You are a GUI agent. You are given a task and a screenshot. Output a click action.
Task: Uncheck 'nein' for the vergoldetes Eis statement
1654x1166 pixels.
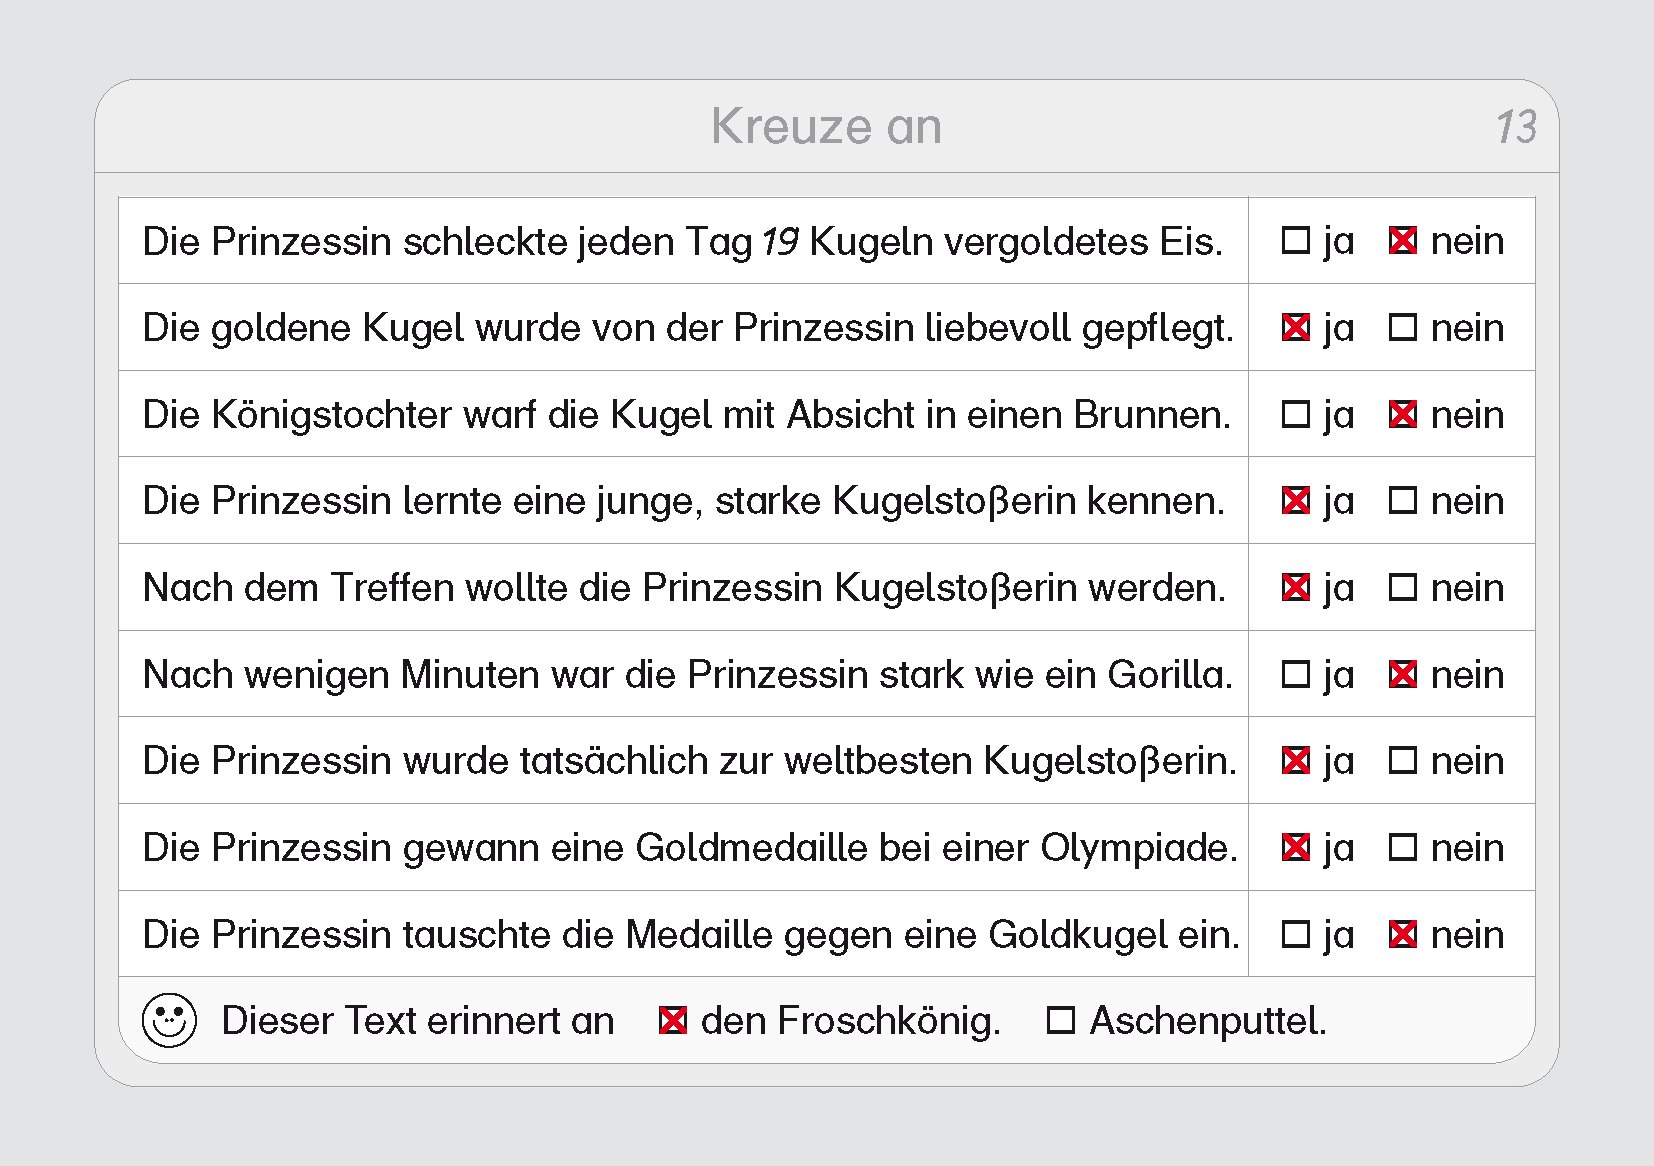click(x=1403, y=241)
